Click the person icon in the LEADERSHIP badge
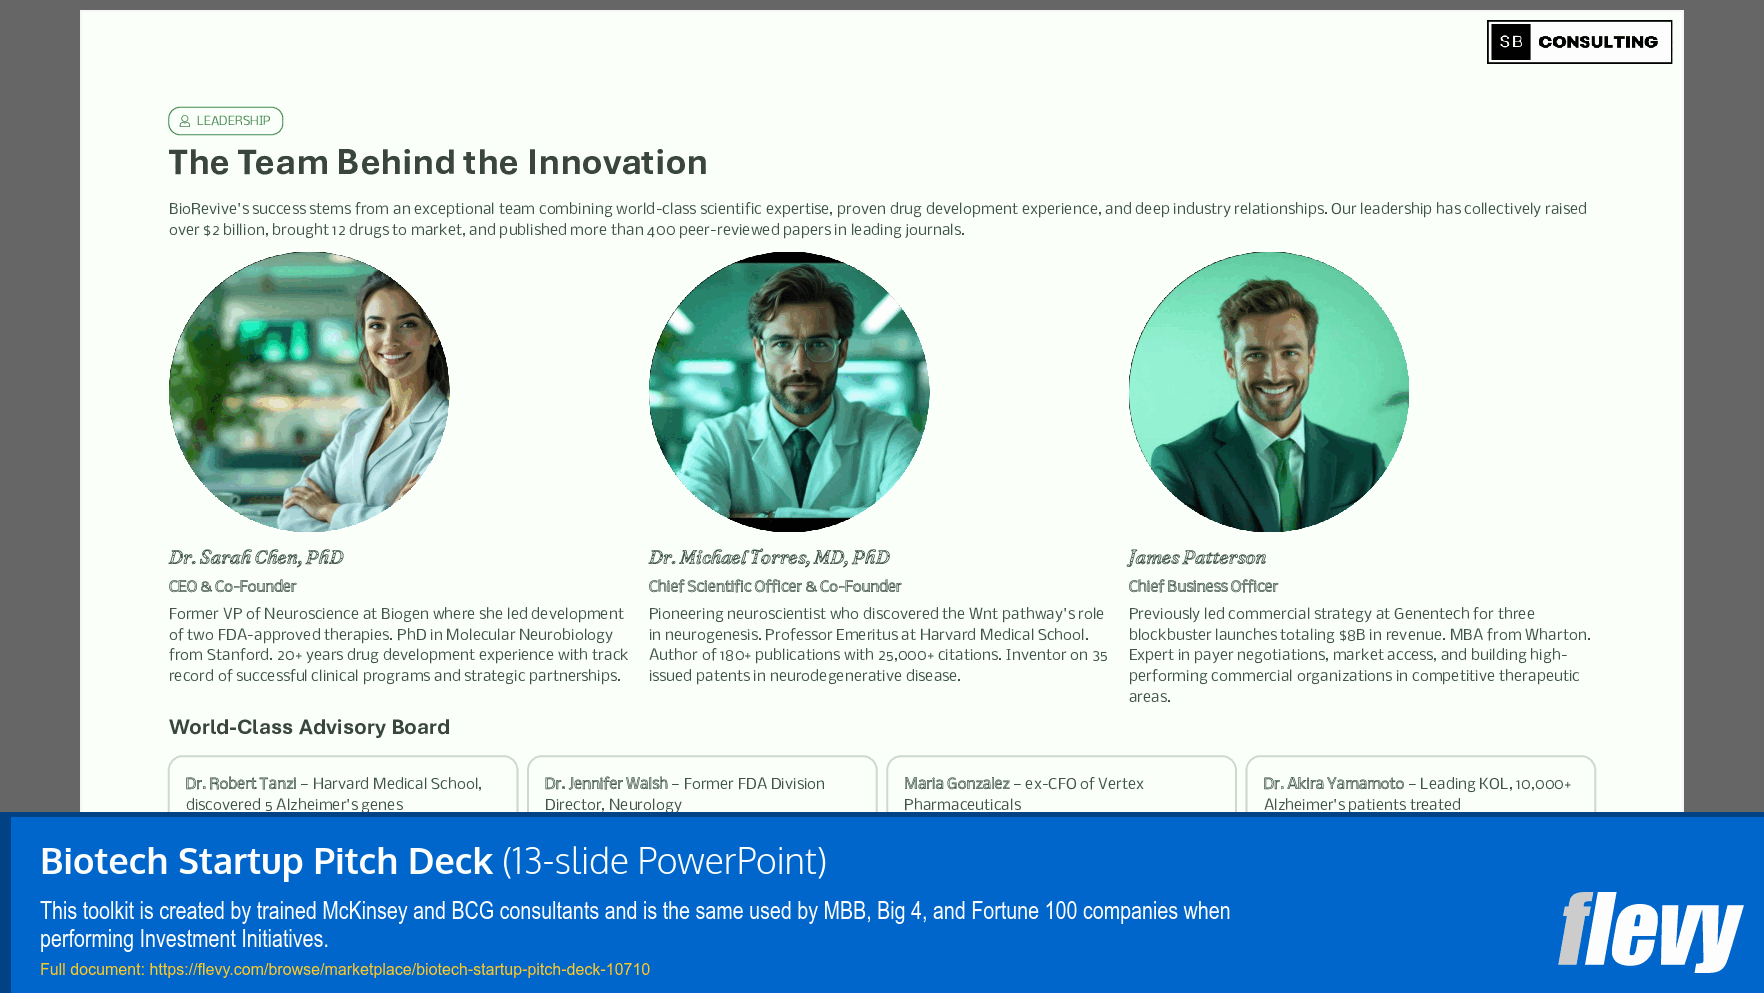The image size is (1764, 993). [x=185, y=121]
